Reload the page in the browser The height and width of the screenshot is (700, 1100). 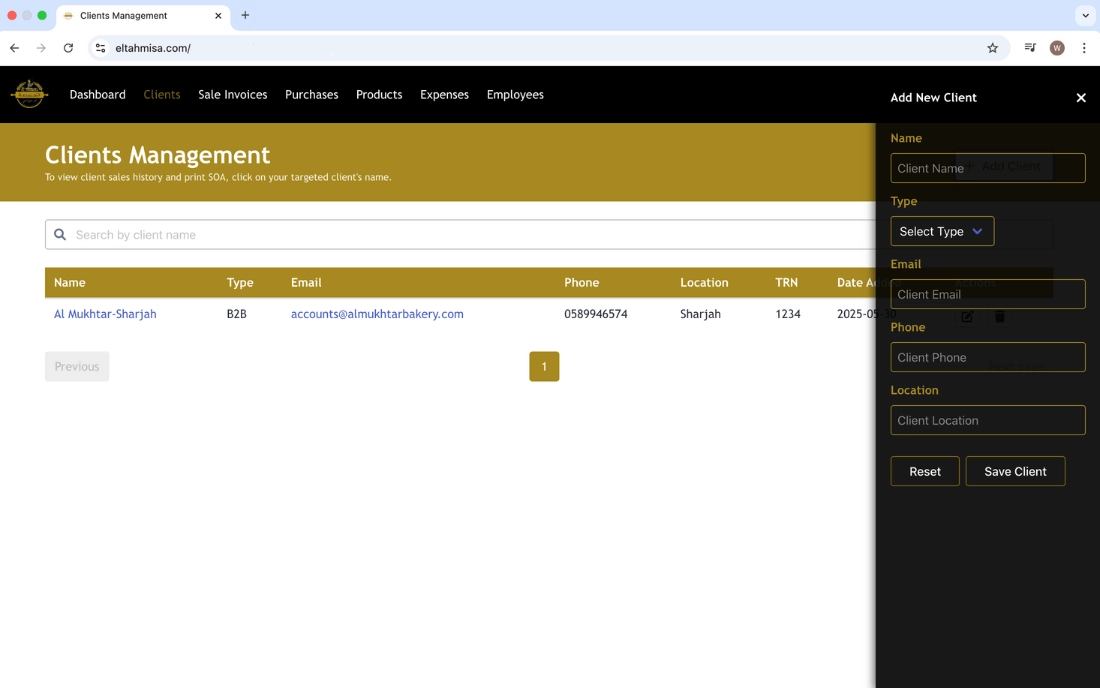coord(68,48)
